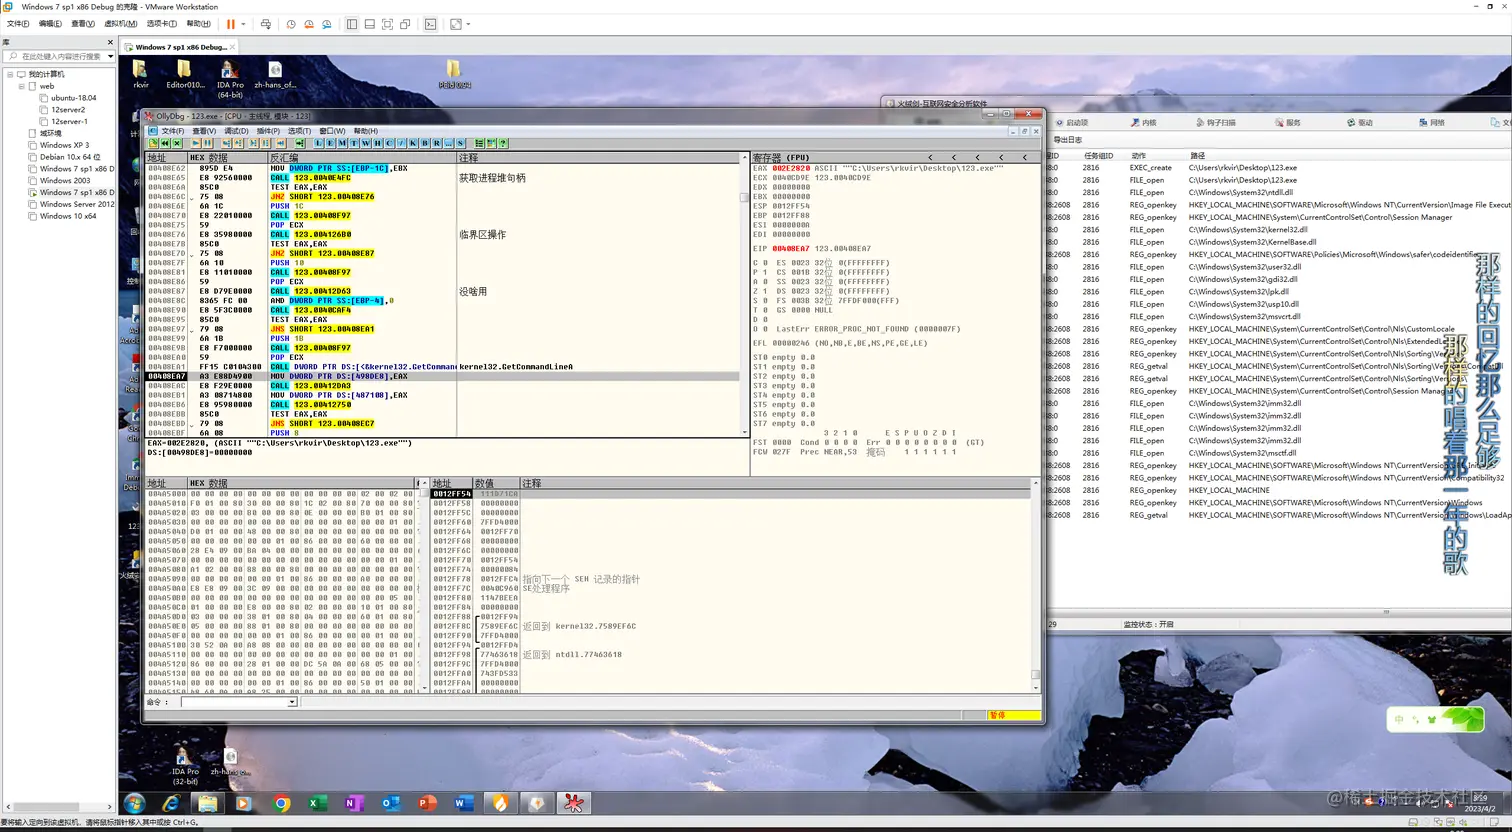This screenshot has width=1512, height=832.
Task: Click library search input field
Action: click(58, 56)
